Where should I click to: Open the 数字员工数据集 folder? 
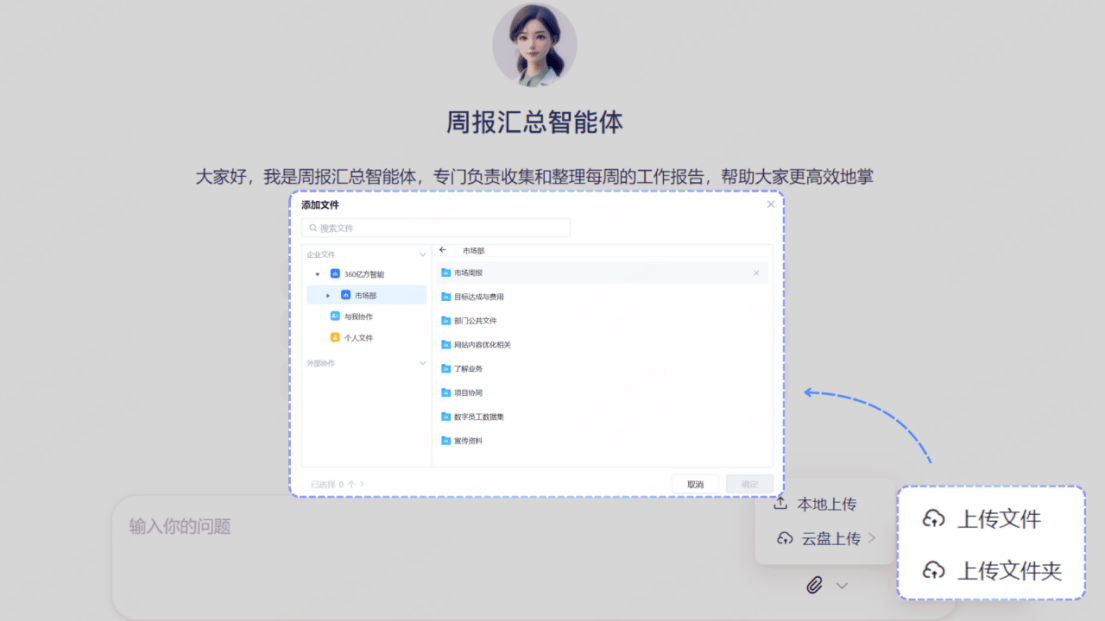pos(478,417)
